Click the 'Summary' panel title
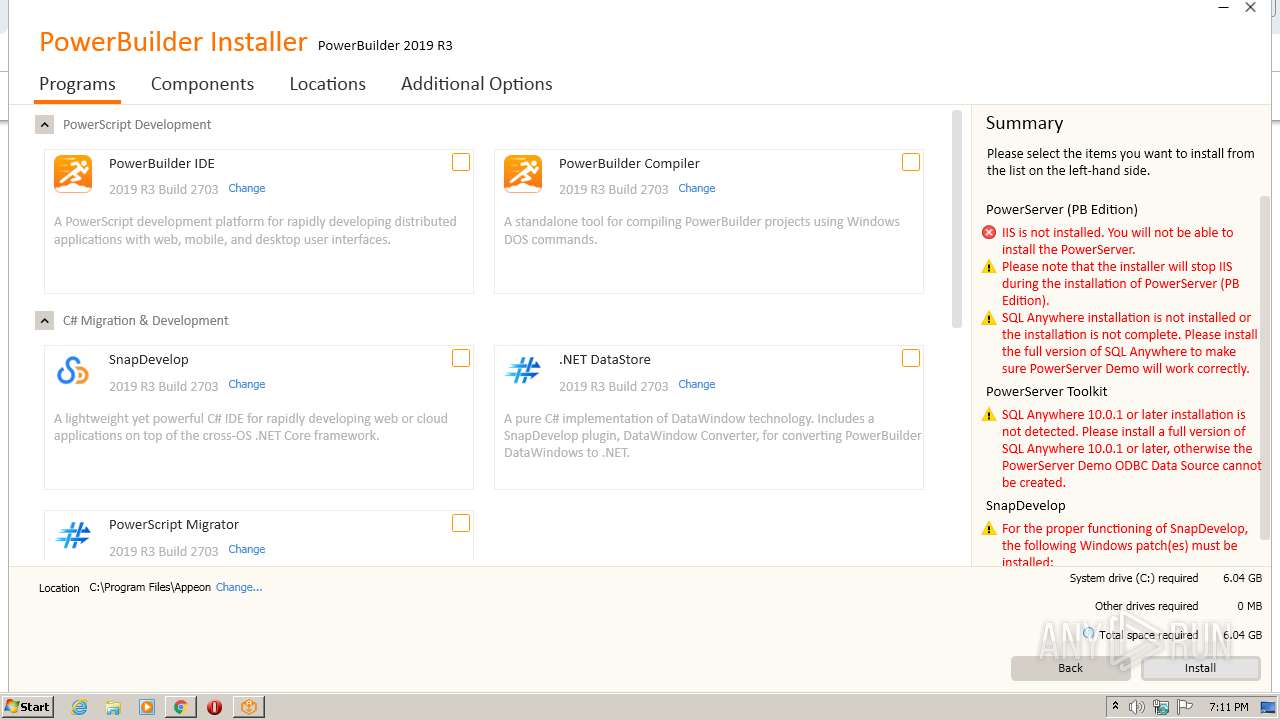 coord(1024,123)
